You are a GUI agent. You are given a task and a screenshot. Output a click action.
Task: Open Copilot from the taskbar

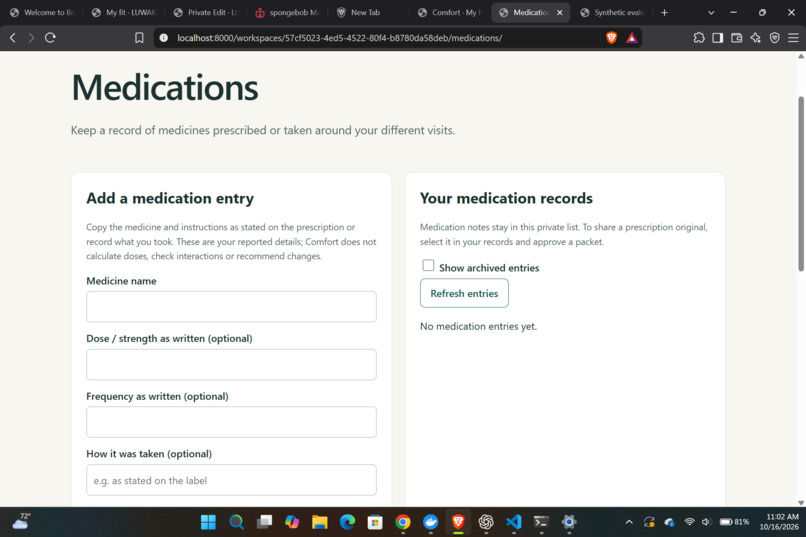click(292, 522)
